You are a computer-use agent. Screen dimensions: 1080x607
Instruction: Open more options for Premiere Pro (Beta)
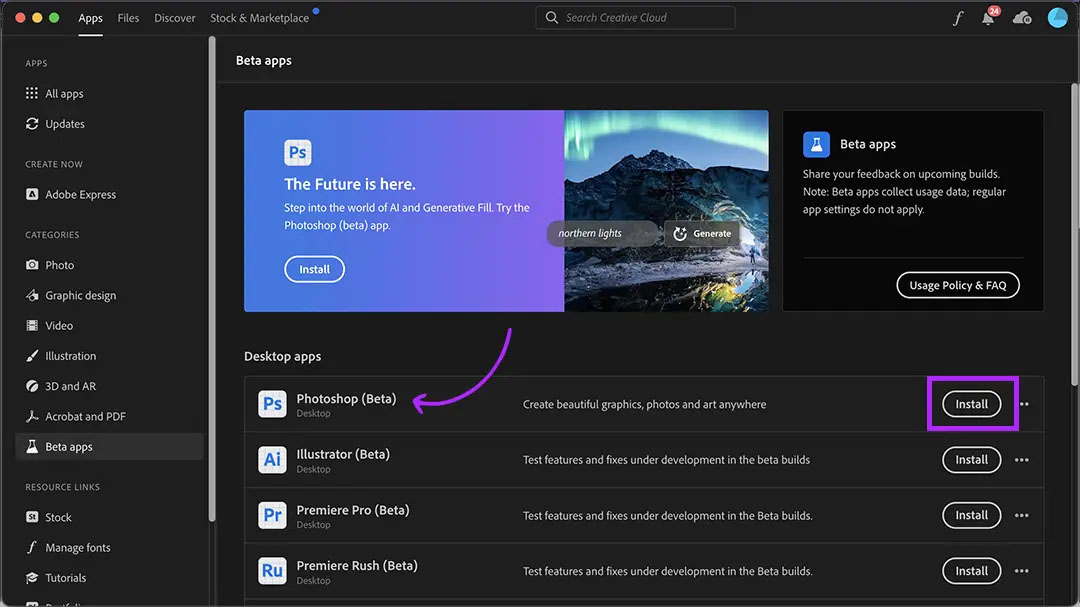[x=1021, y=515]
